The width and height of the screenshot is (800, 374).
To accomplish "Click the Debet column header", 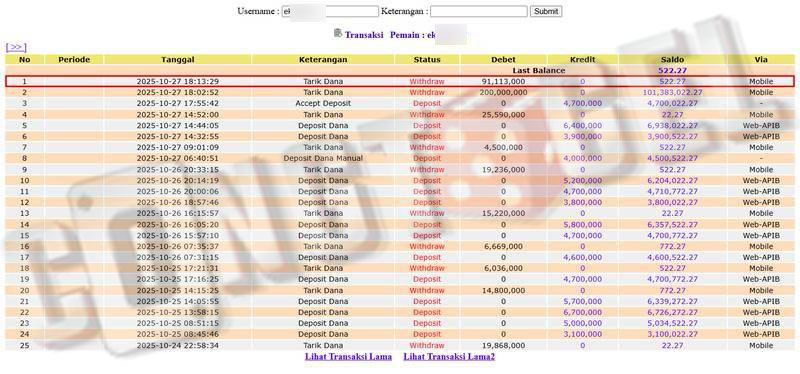I will point(504,60).
